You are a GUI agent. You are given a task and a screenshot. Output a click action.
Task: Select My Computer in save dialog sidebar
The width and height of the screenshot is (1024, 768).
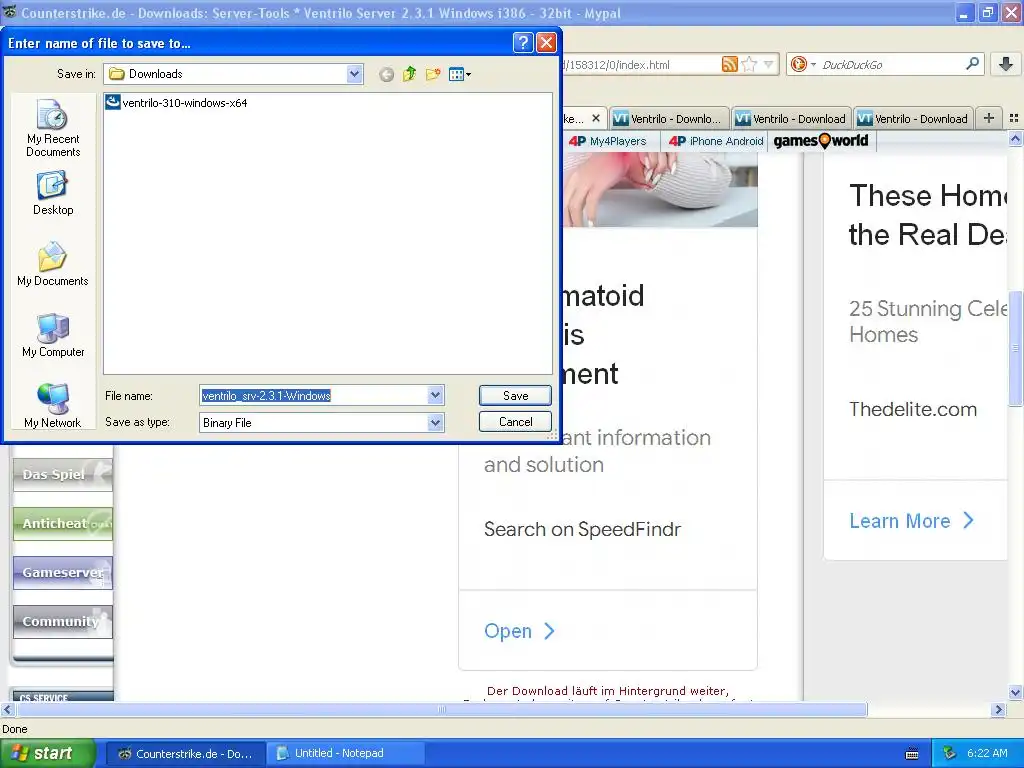click(53, 335)
